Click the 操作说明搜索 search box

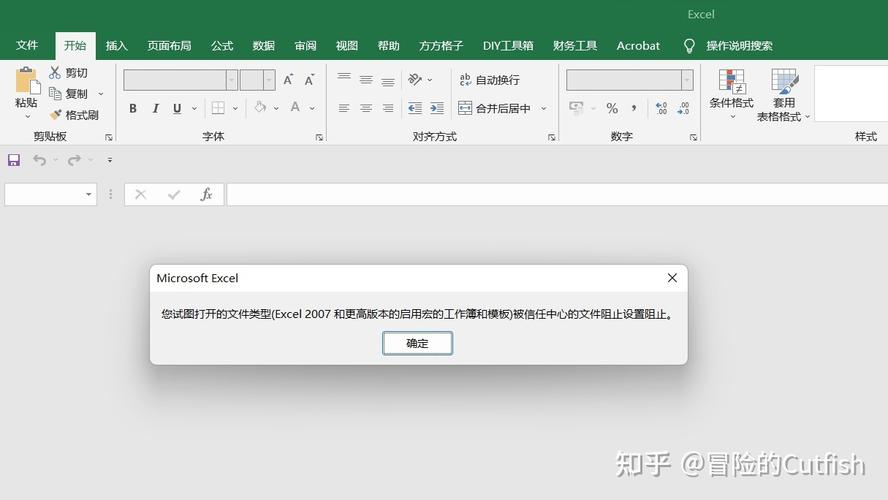[739, 46]
